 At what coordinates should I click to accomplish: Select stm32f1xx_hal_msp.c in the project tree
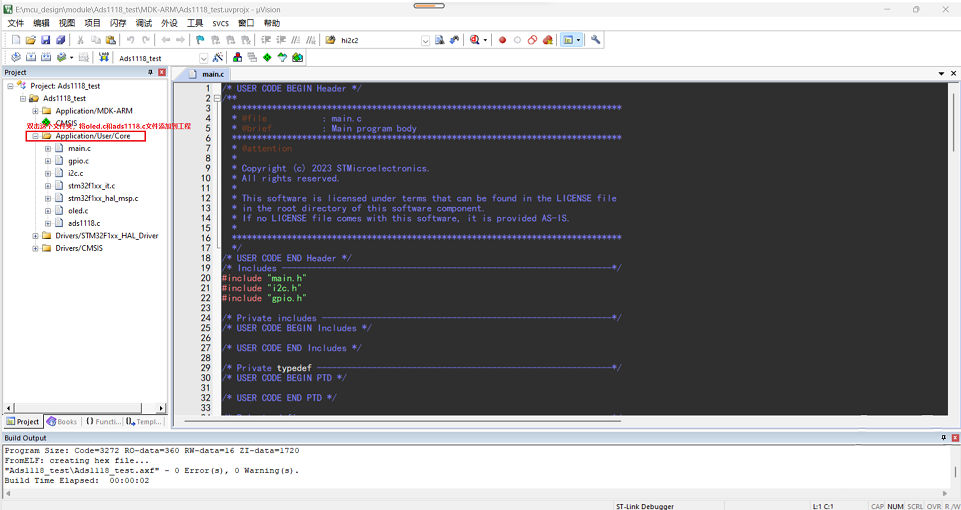coord(103,198)
